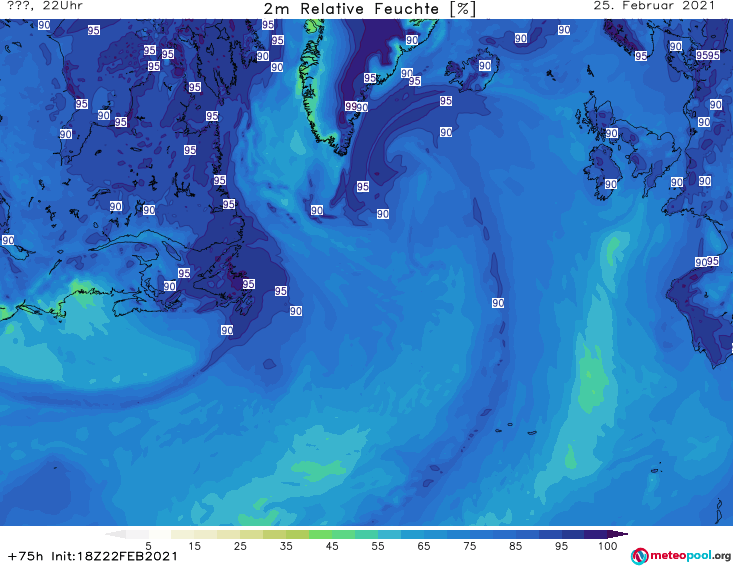The width and height of the screenshot is (733, 566).
Task: Click the legend tick value '85'
Action: click(515, 546)
